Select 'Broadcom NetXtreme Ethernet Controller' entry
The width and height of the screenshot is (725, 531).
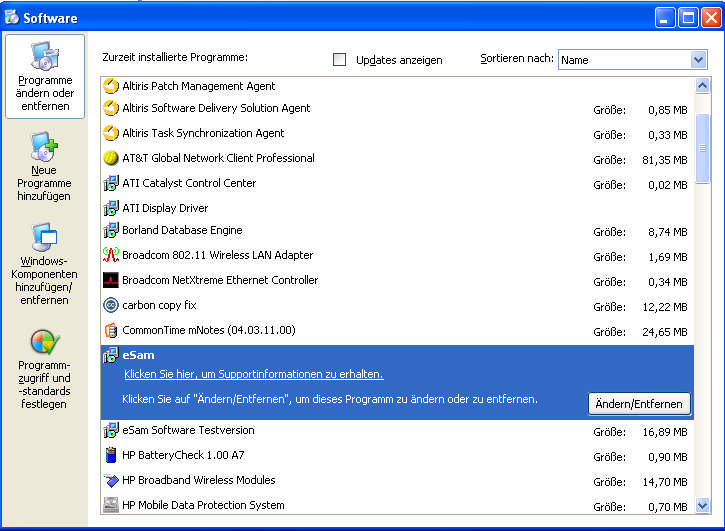tap(397, 280)
